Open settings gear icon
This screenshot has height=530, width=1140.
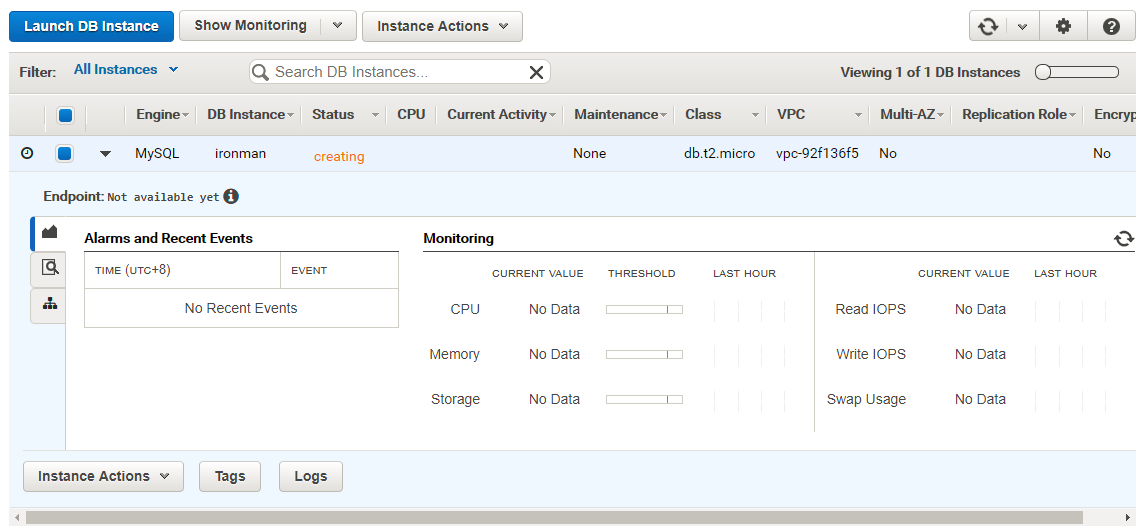[x=1063, y=27]
